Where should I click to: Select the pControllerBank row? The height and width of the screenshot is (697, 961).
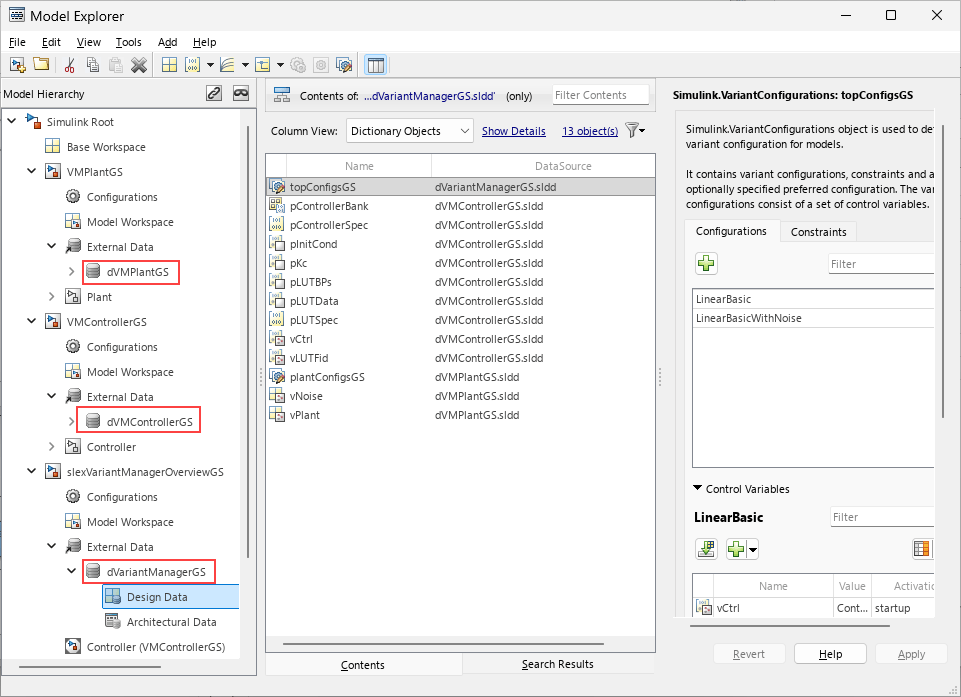click(x=460, y=206)
